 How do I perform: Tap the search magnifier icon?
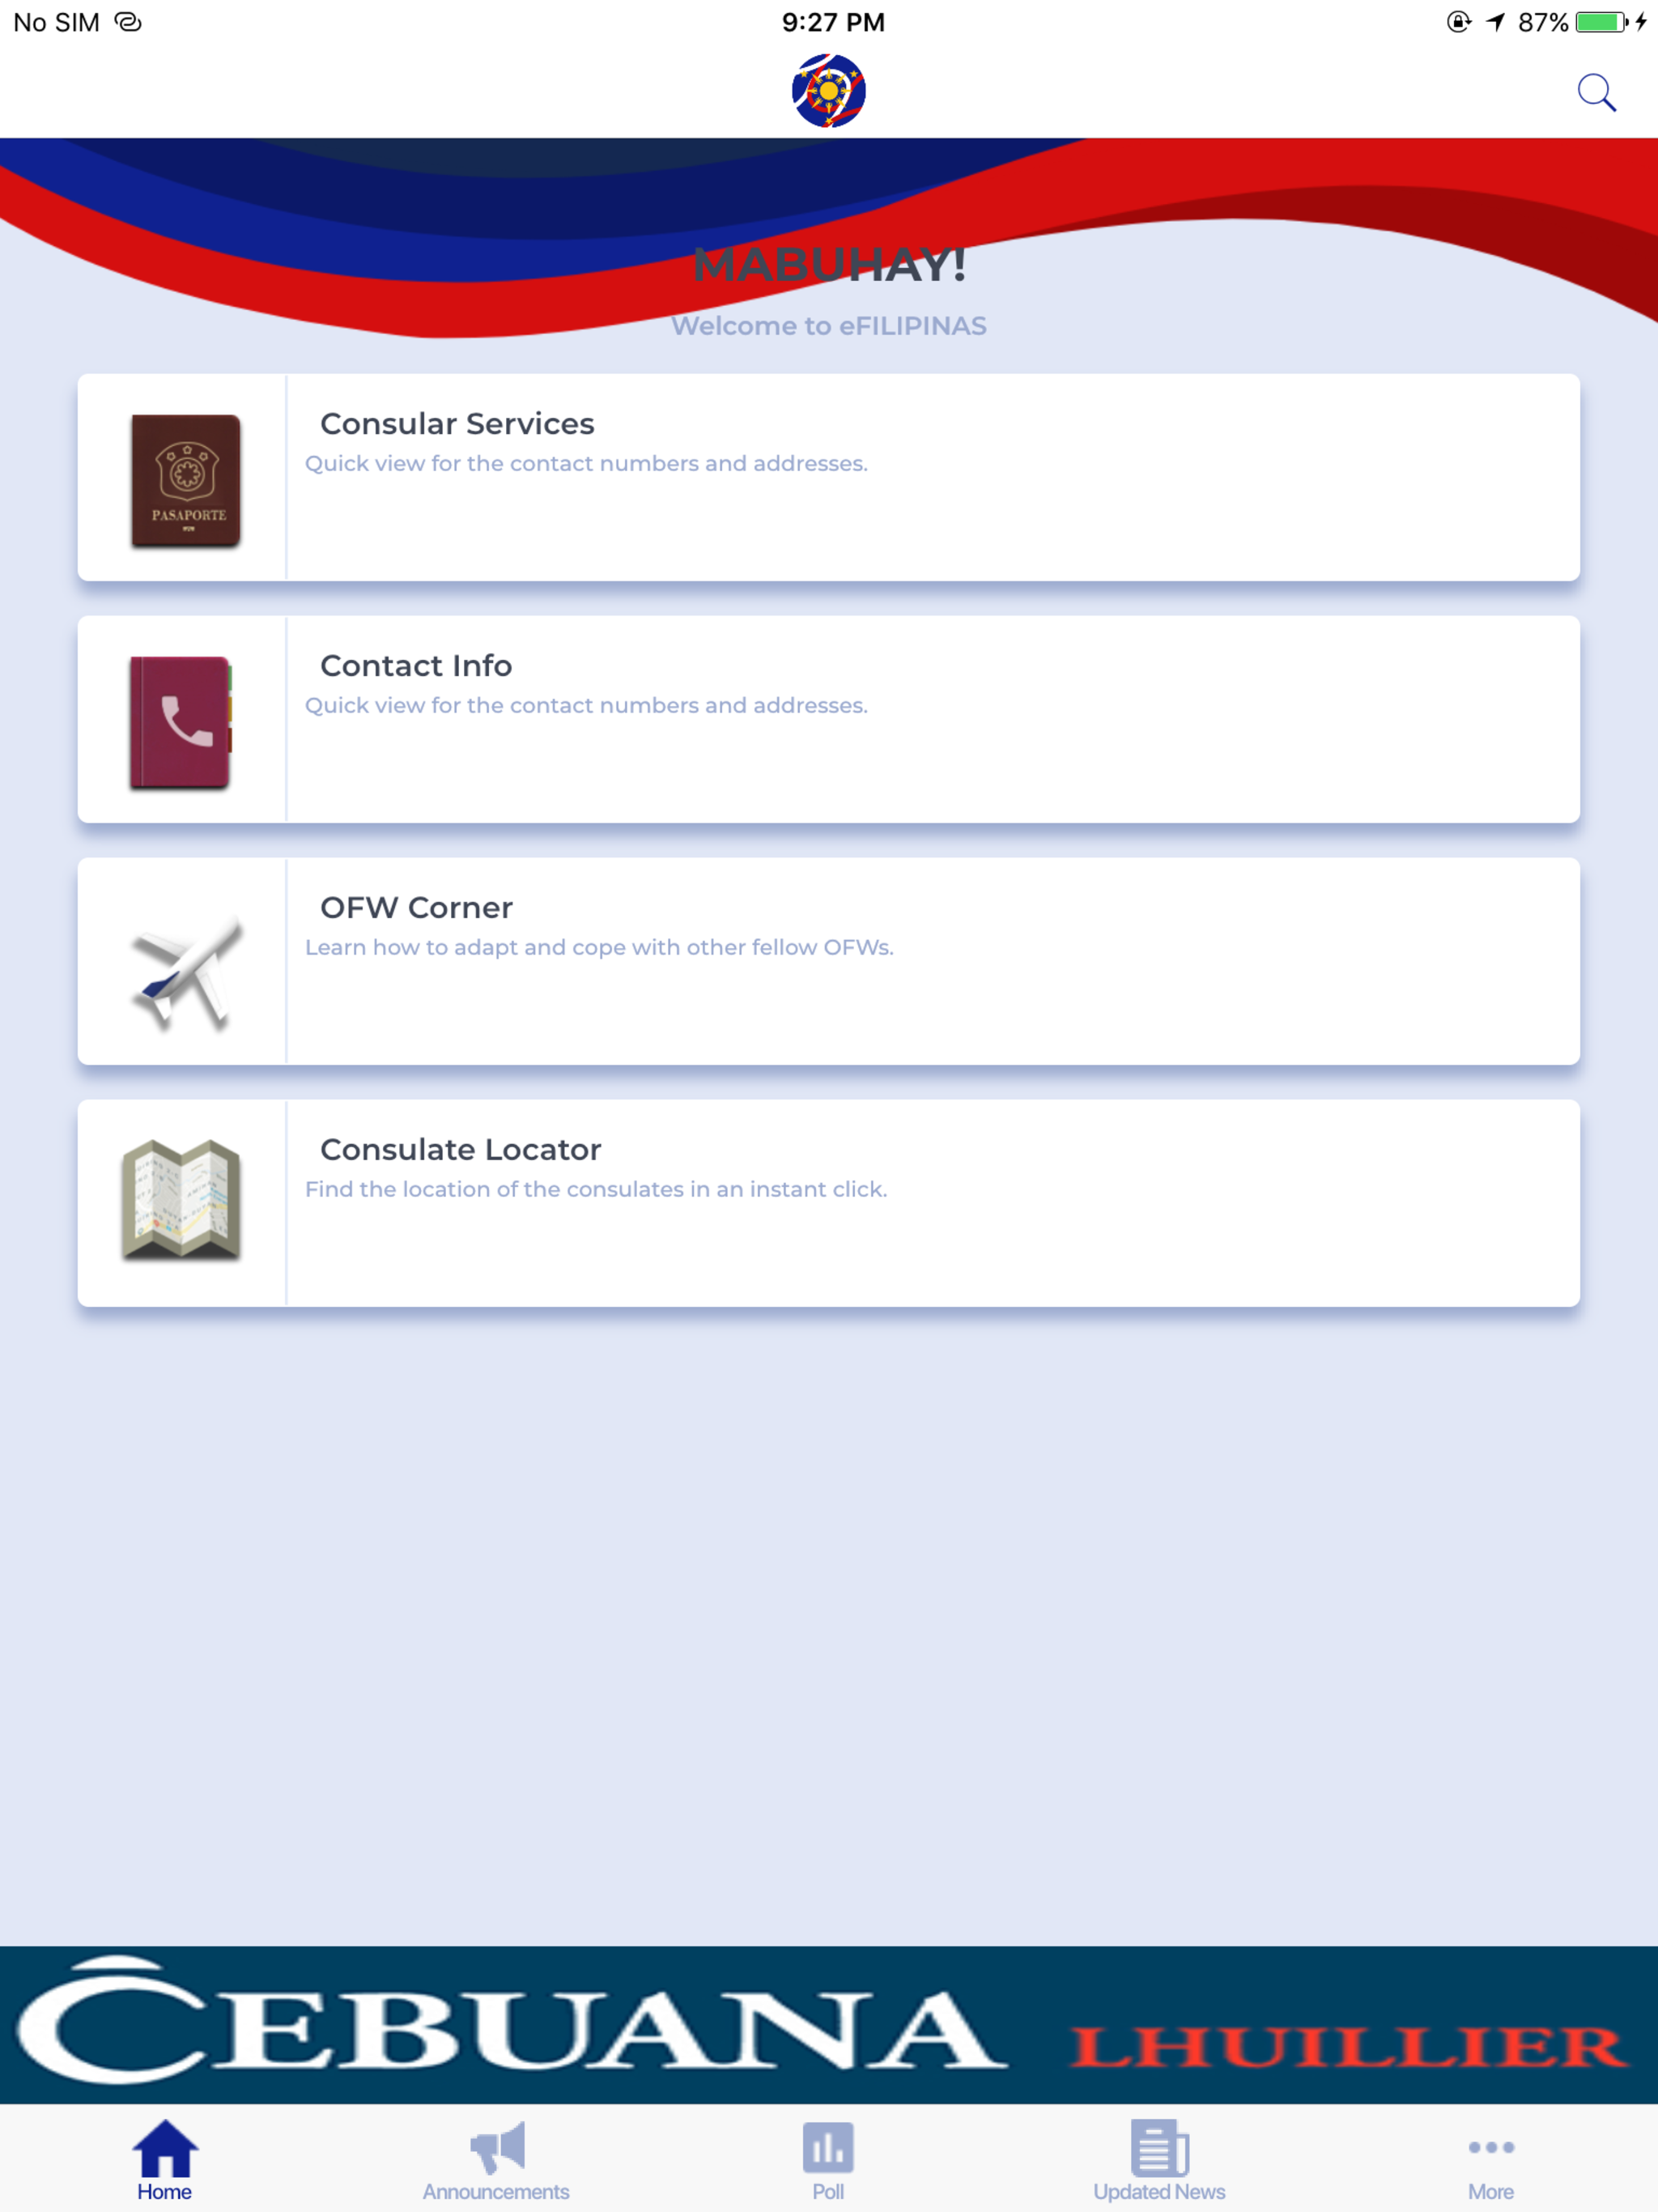(1596, 93)
